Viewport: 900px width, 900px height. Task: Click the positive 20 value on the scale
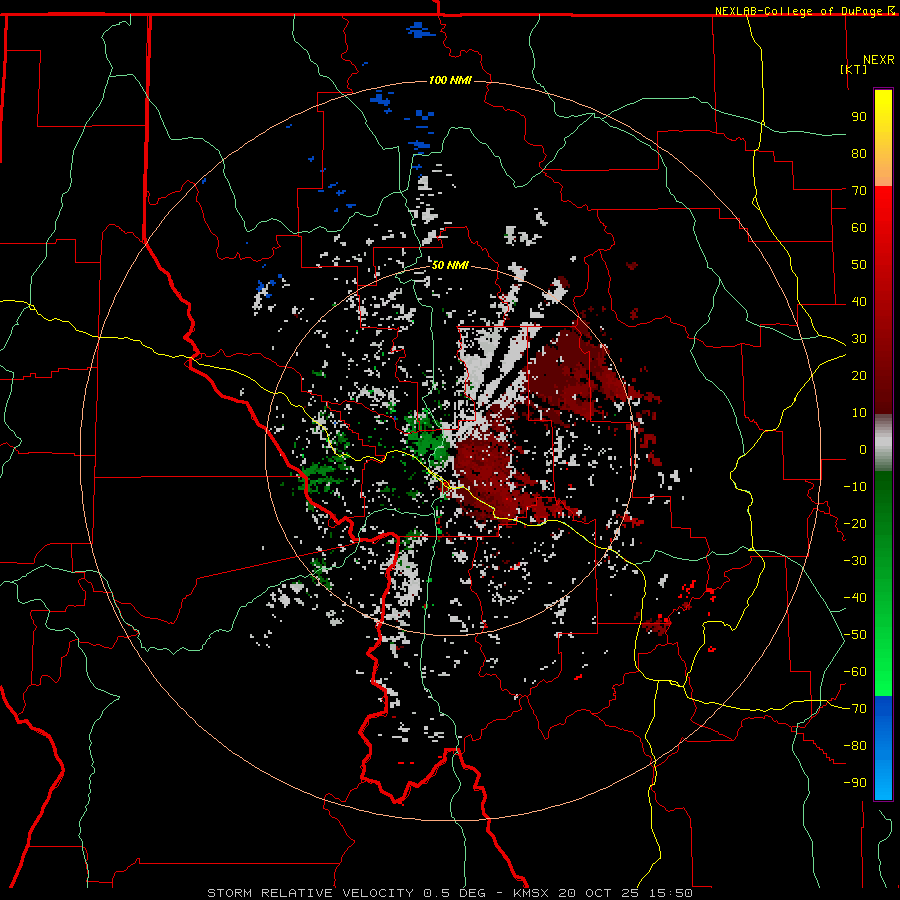(859, 375)
